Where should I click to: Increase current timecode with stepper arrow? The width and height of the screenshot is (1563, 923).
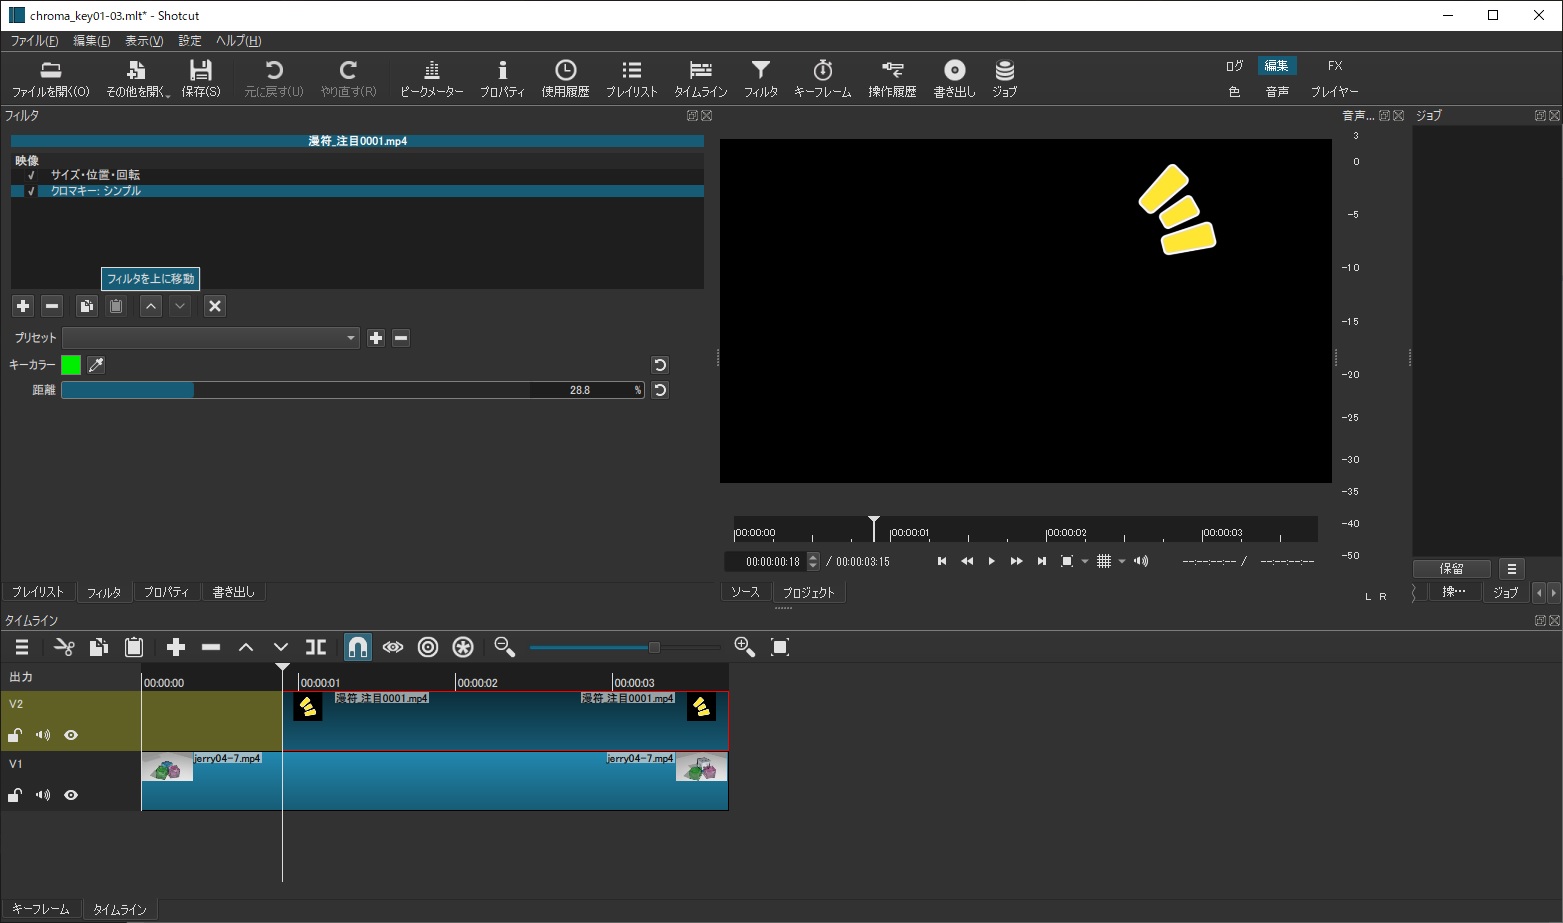(x=813, y=556)
